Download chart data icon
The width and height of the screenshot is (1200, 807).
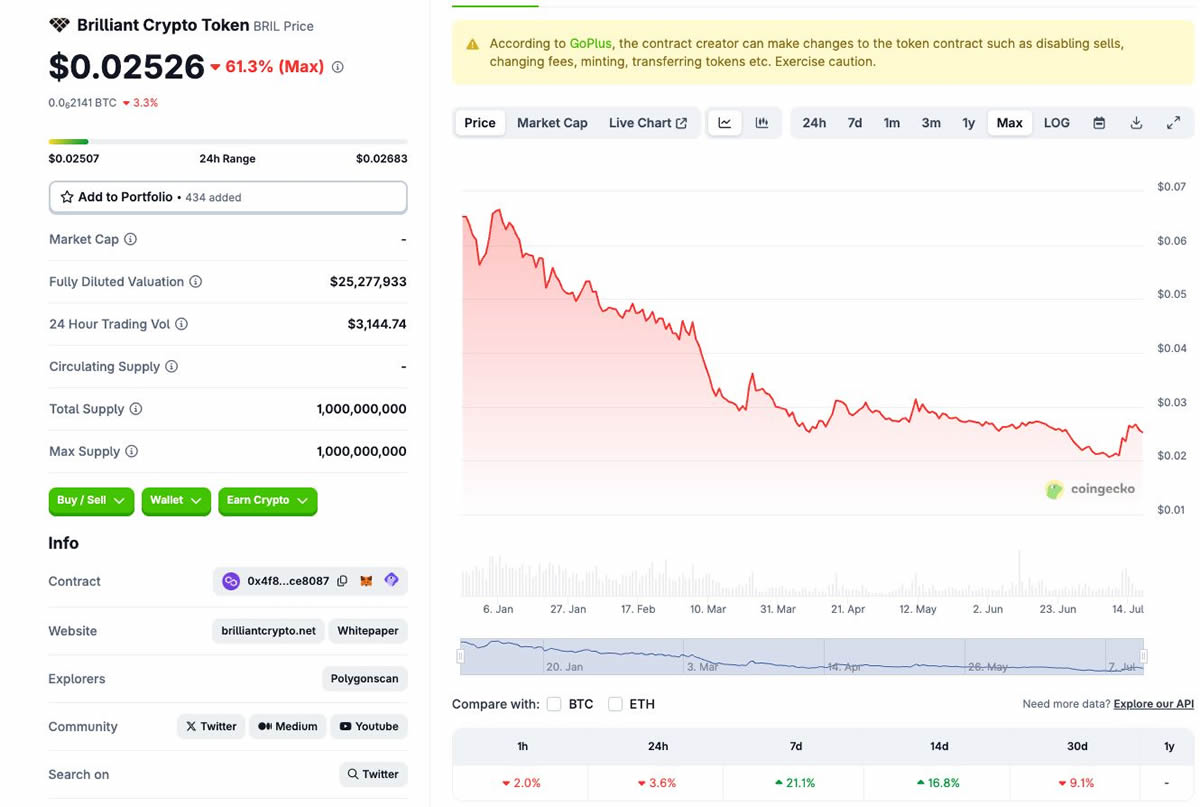tap(1136, 123)
